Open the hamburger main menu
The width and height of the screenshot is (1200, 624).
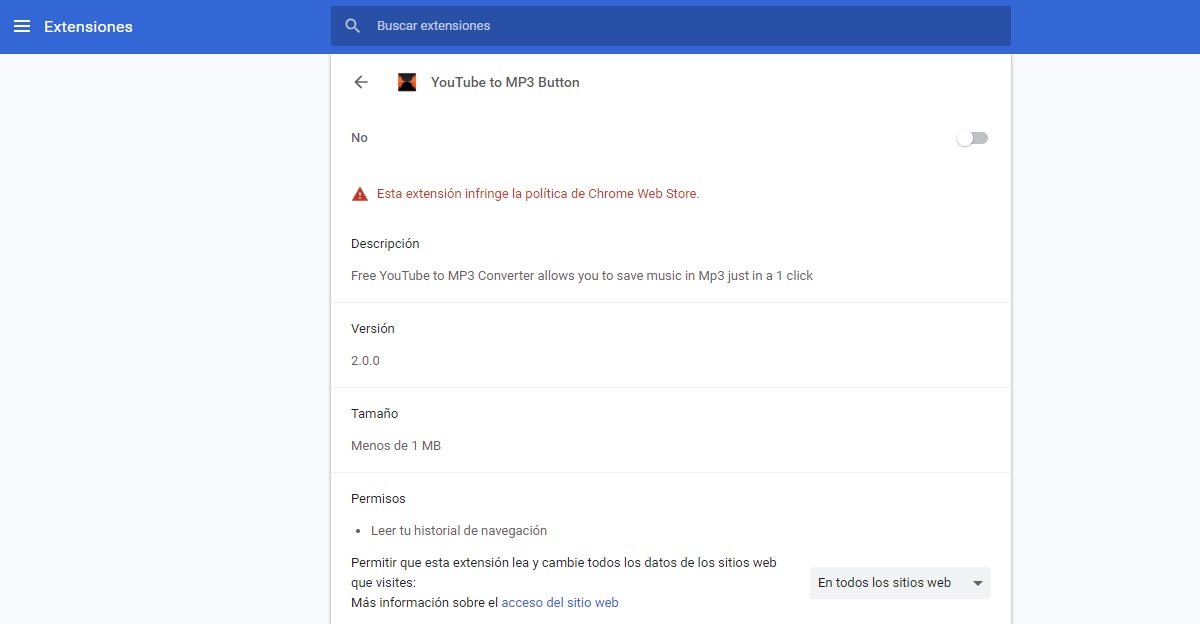pos(22,27)
